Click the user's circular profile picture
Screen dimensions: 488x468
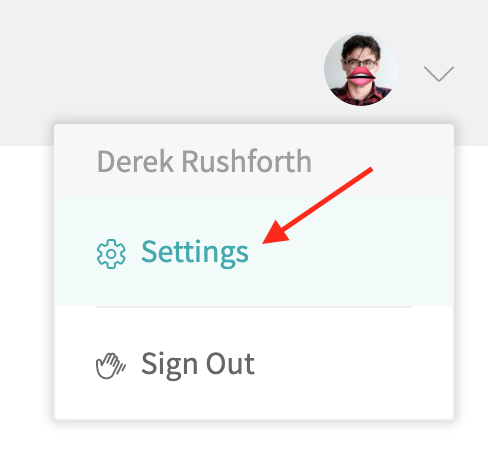click(361, 69)
